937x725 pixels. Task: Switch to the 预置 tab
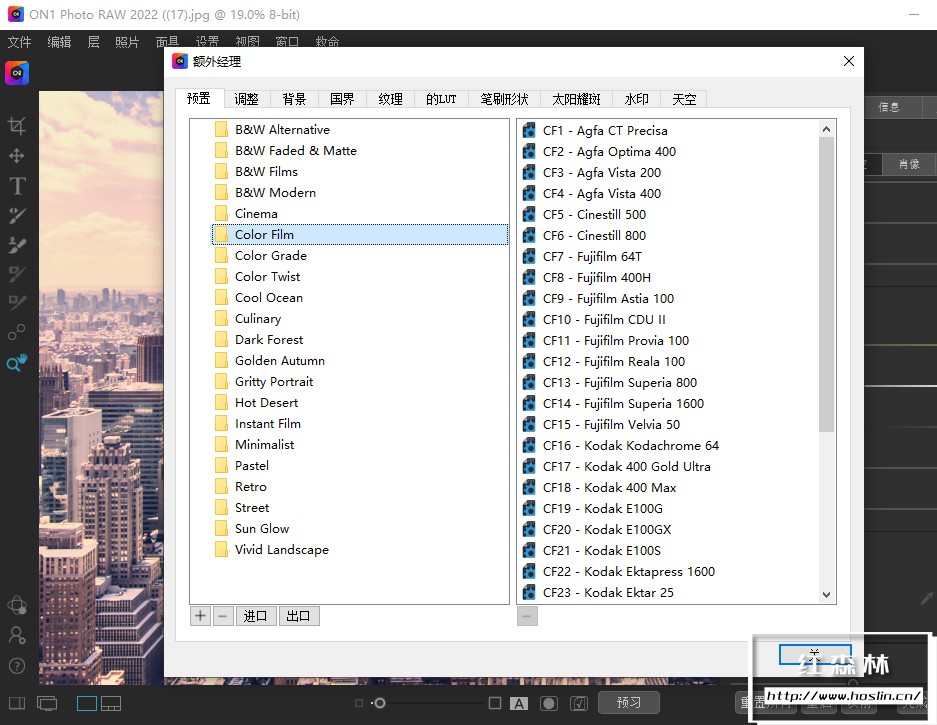(199, 98)
